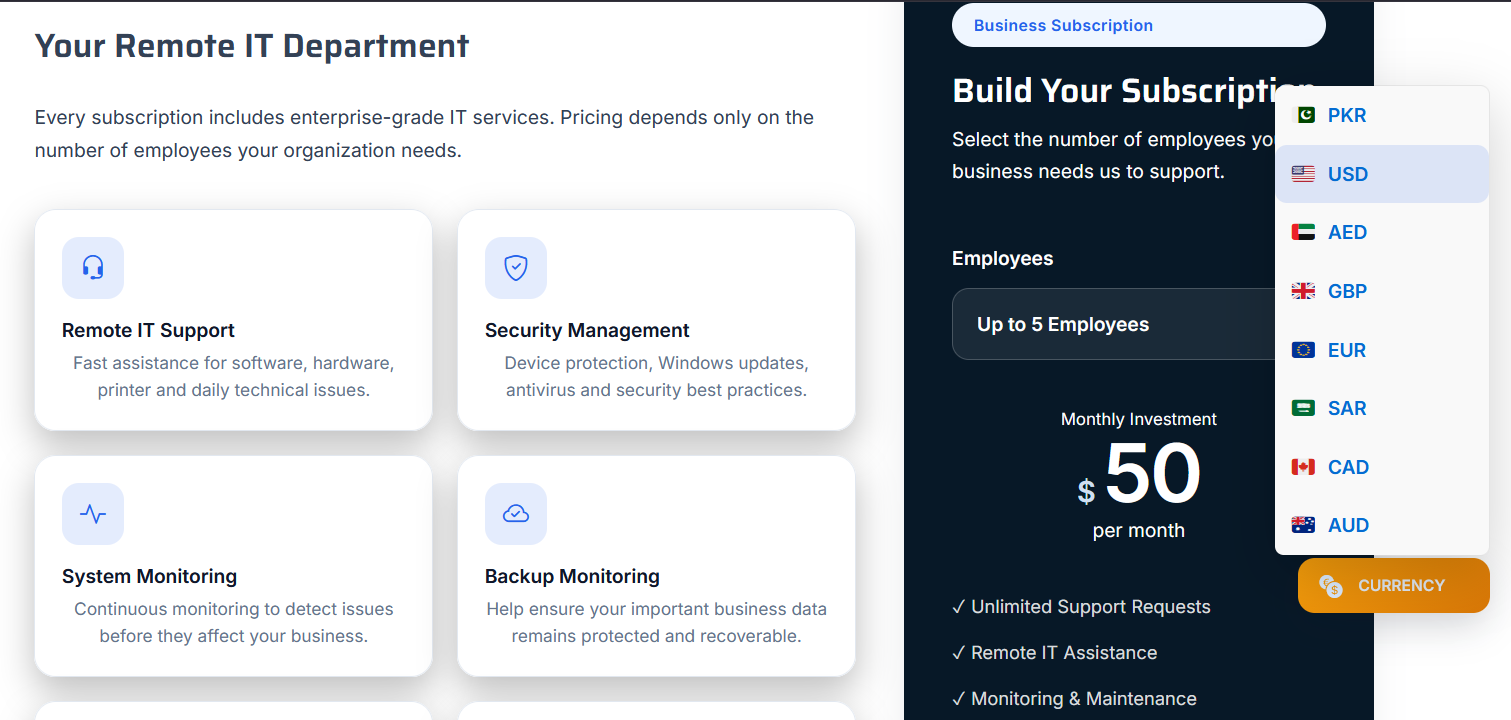Image resolution: width=1511 pixels, height=720 pixels.
Task: Open the Up to 5 Employees dropdown
Action: [1114, 324]
